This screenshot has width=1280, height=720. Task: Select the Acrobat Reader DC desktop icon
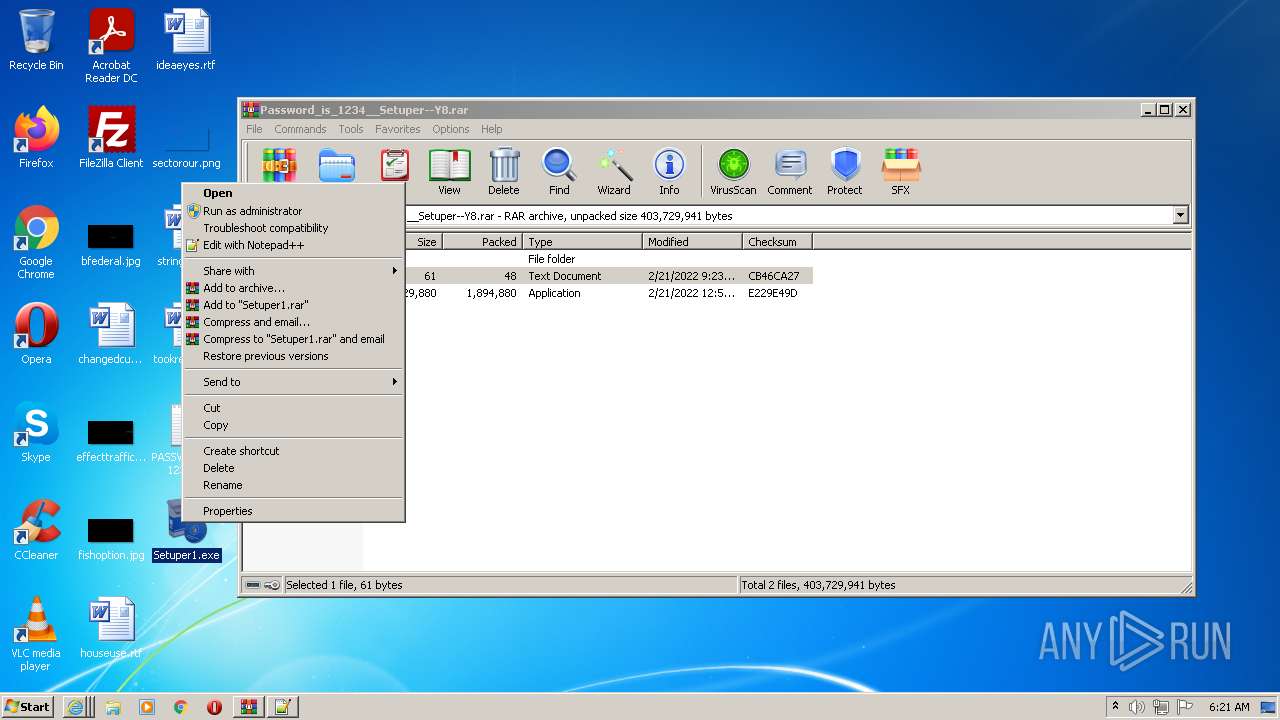[111, 46]
